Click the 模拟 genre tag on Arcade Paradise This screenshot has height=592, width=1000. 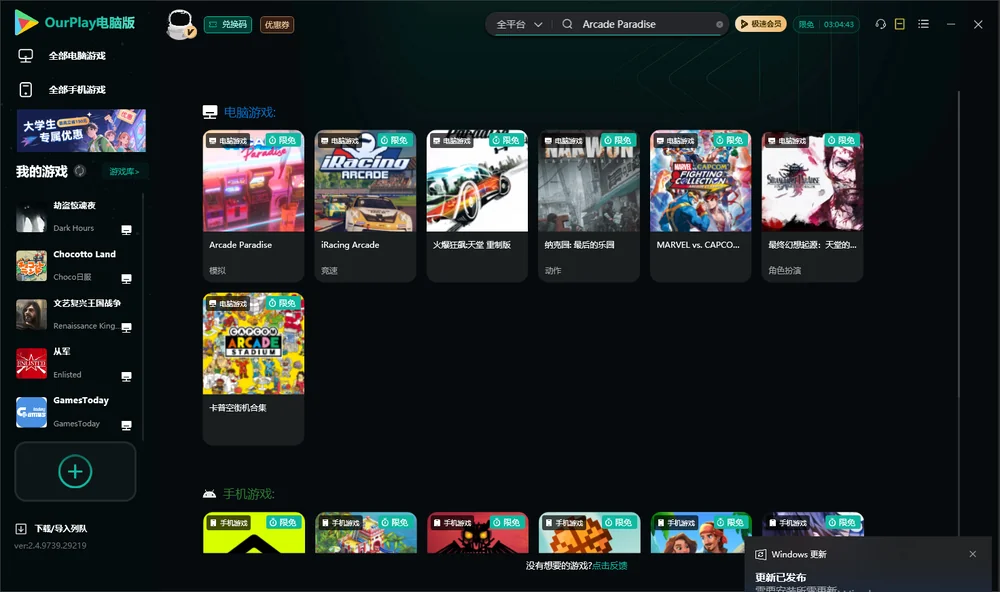pos(217,270)
